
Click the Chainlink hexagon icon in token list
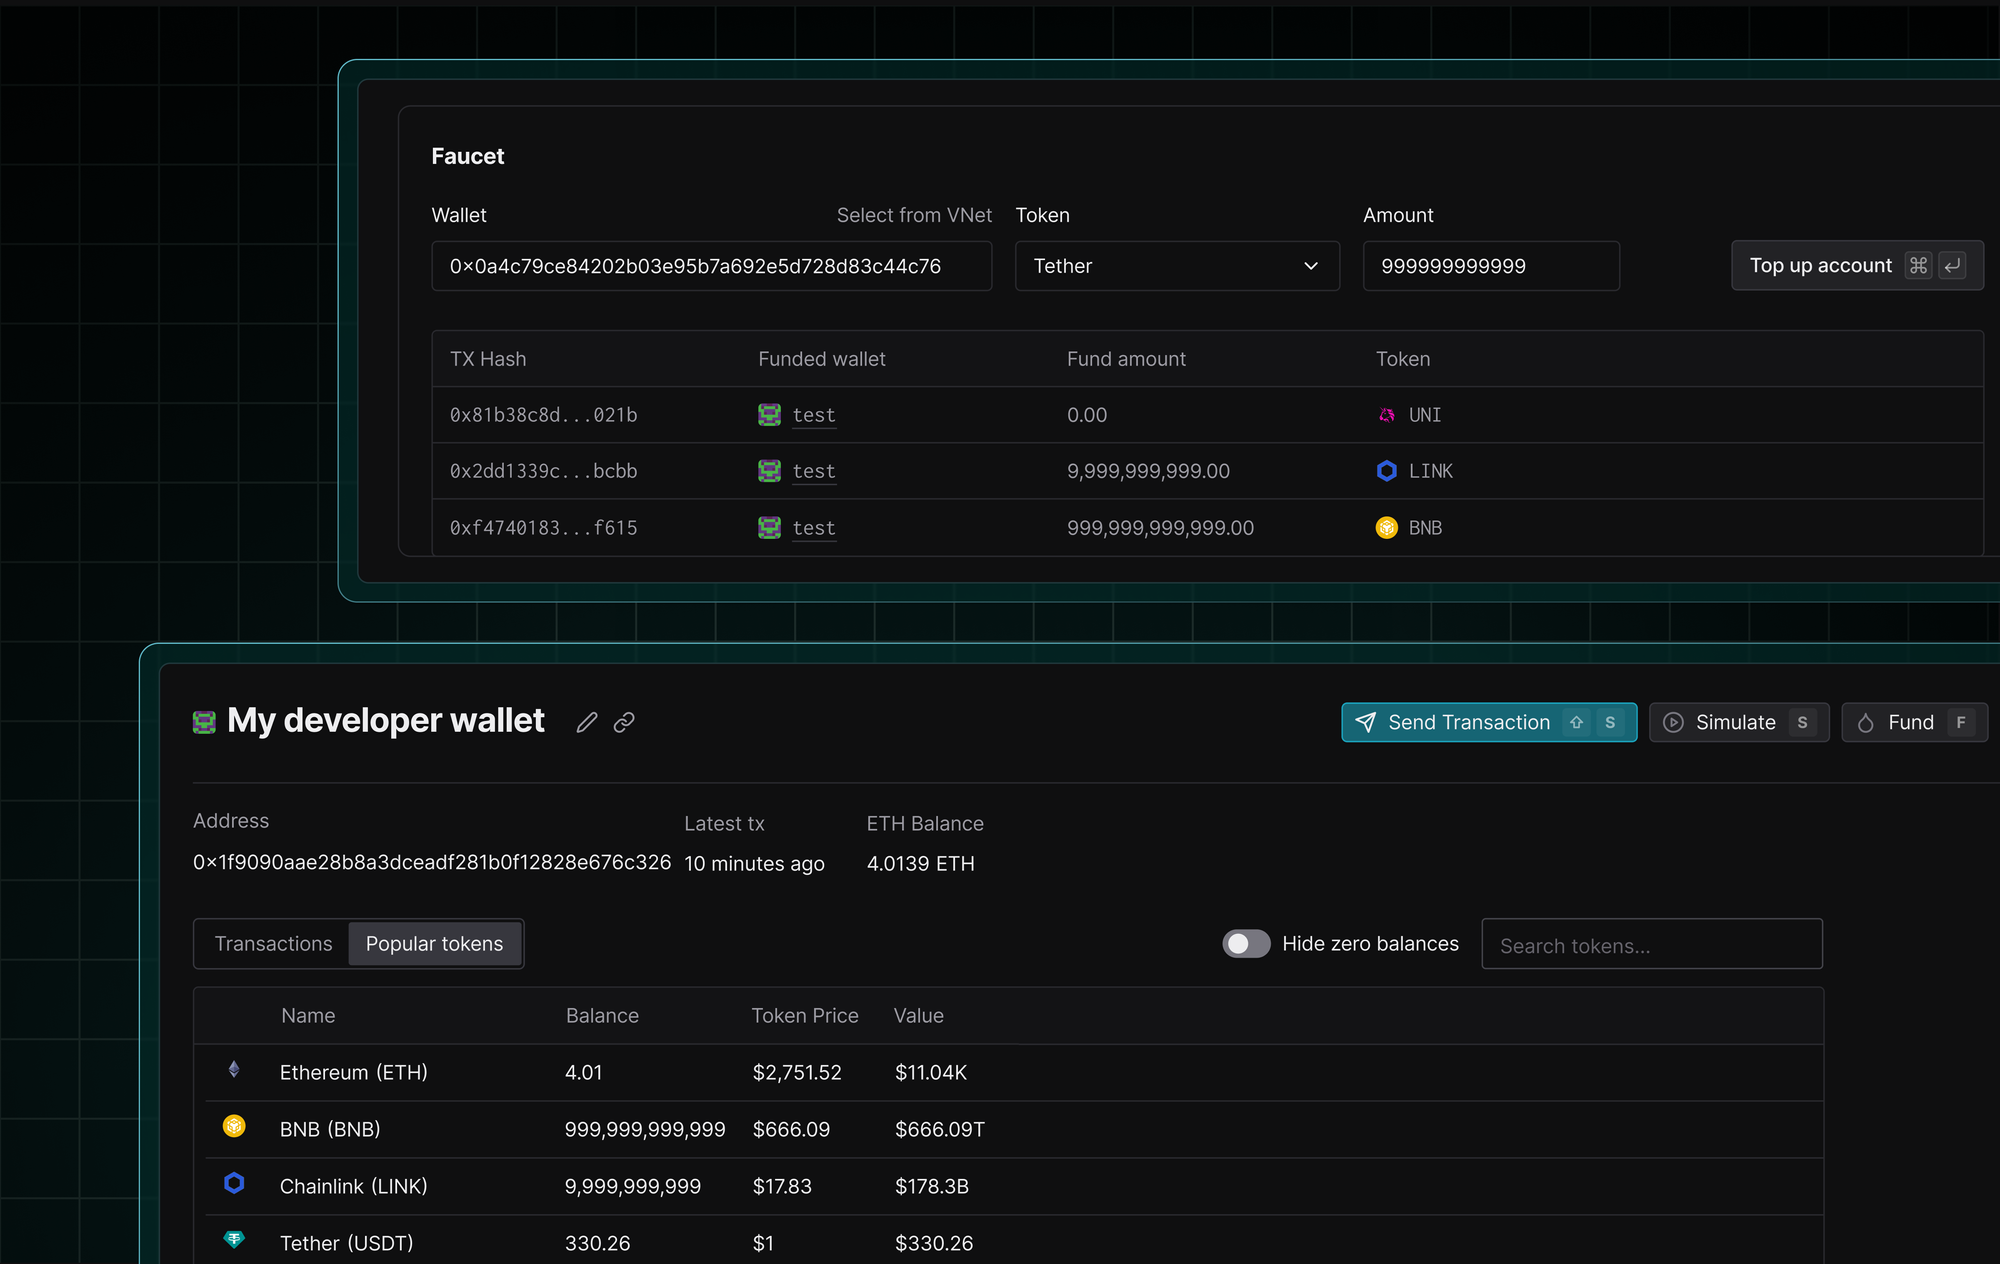pyautogui.click(x=234, y=1184)
